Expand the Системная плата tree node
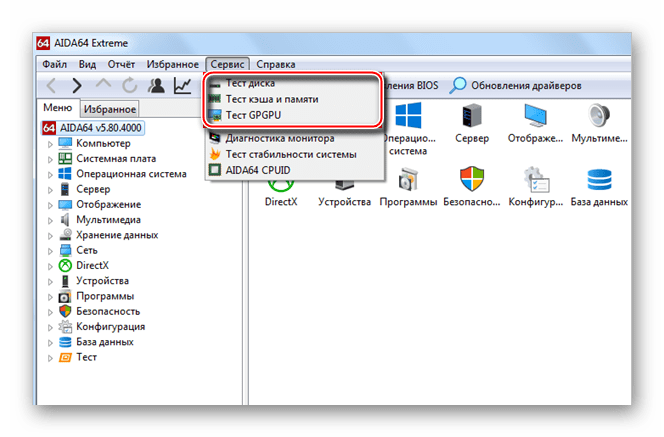664x437 pixels. pyautogui.click(x=52, y=159)
